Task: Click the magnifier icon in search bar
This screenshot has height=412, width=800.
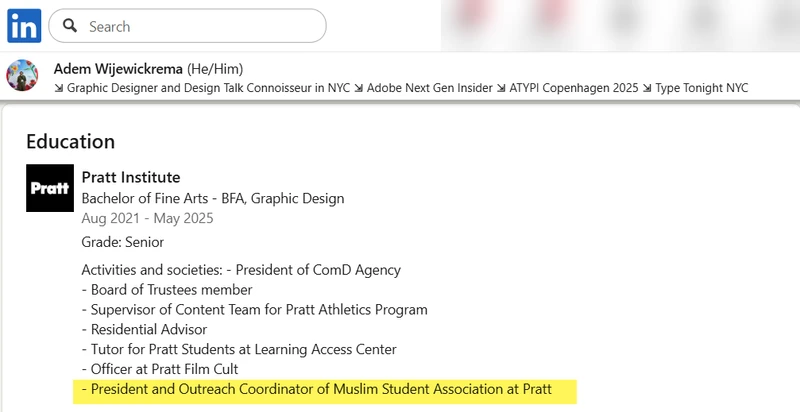Action: pos(70,26)
